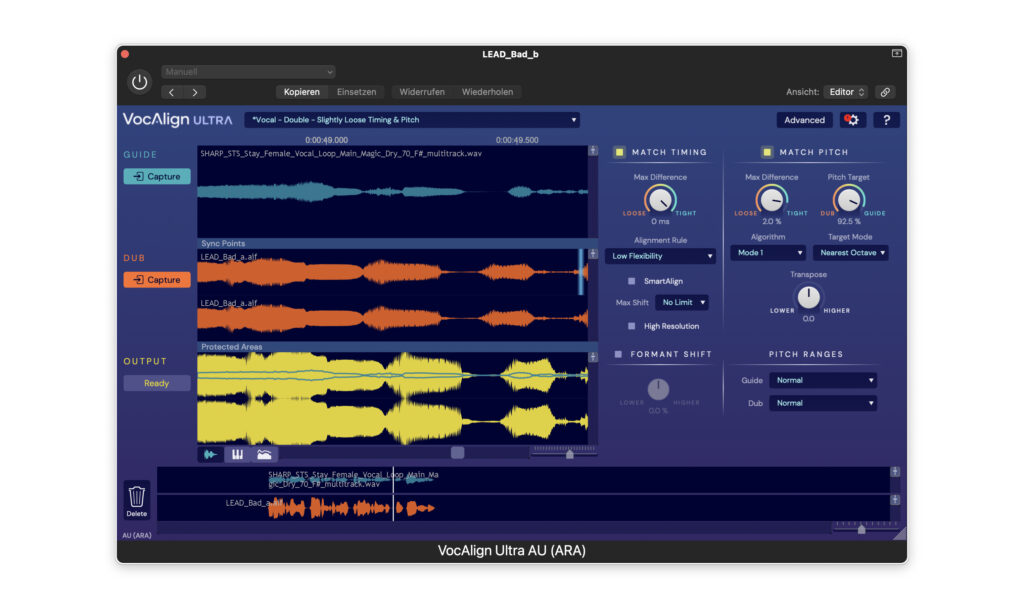Click overview dub lane zoom icon
The height and width of the screenshot is (614, 1024).
coord(895,500)
